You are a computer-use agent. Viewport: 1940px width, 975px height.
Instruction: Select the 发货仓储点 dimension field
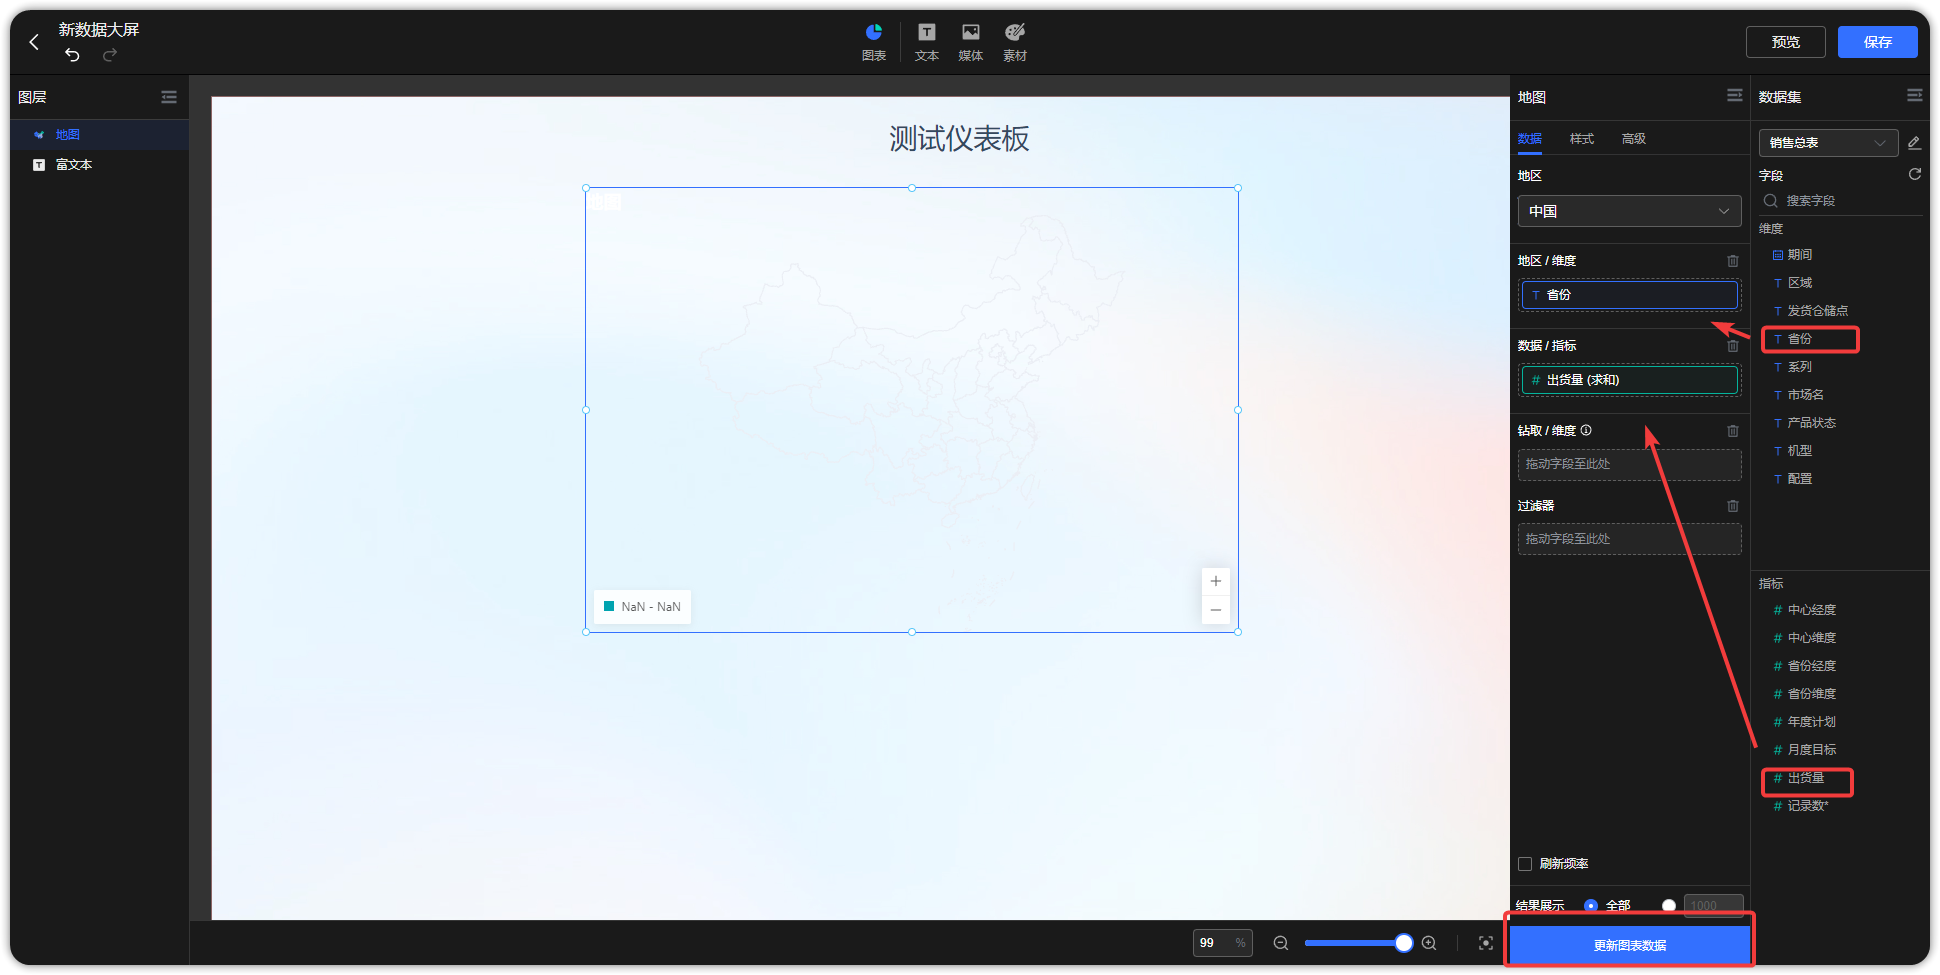coord(1817,311)
